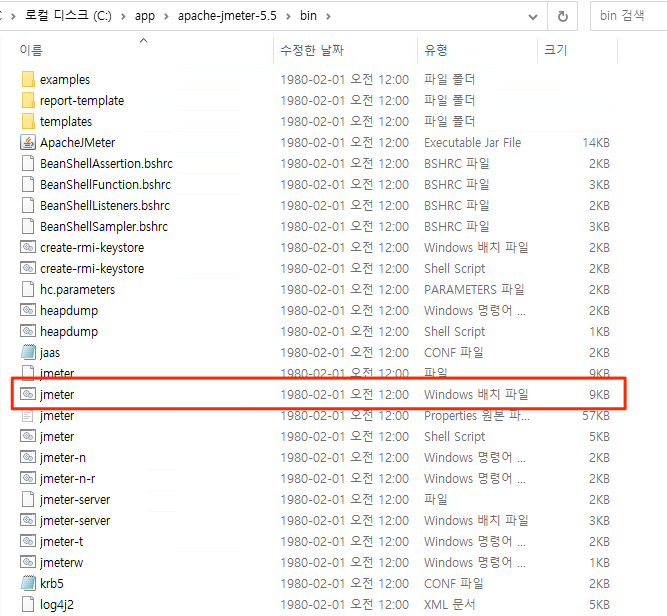Select the jmeterw file name
This screenshot has height=616, width=667.
coord(62,562)
